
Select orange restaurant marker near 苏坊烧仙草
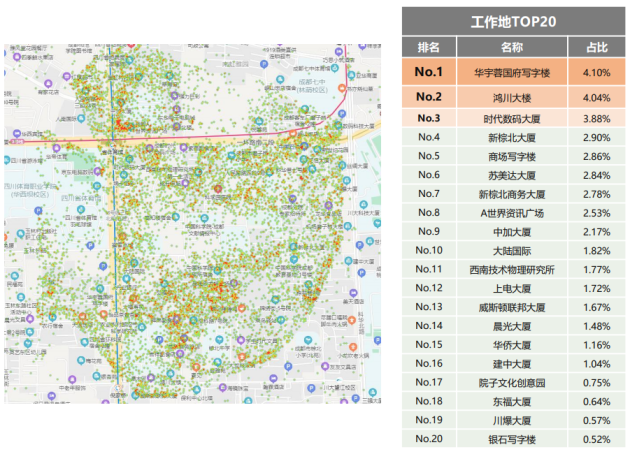[342, 88]
